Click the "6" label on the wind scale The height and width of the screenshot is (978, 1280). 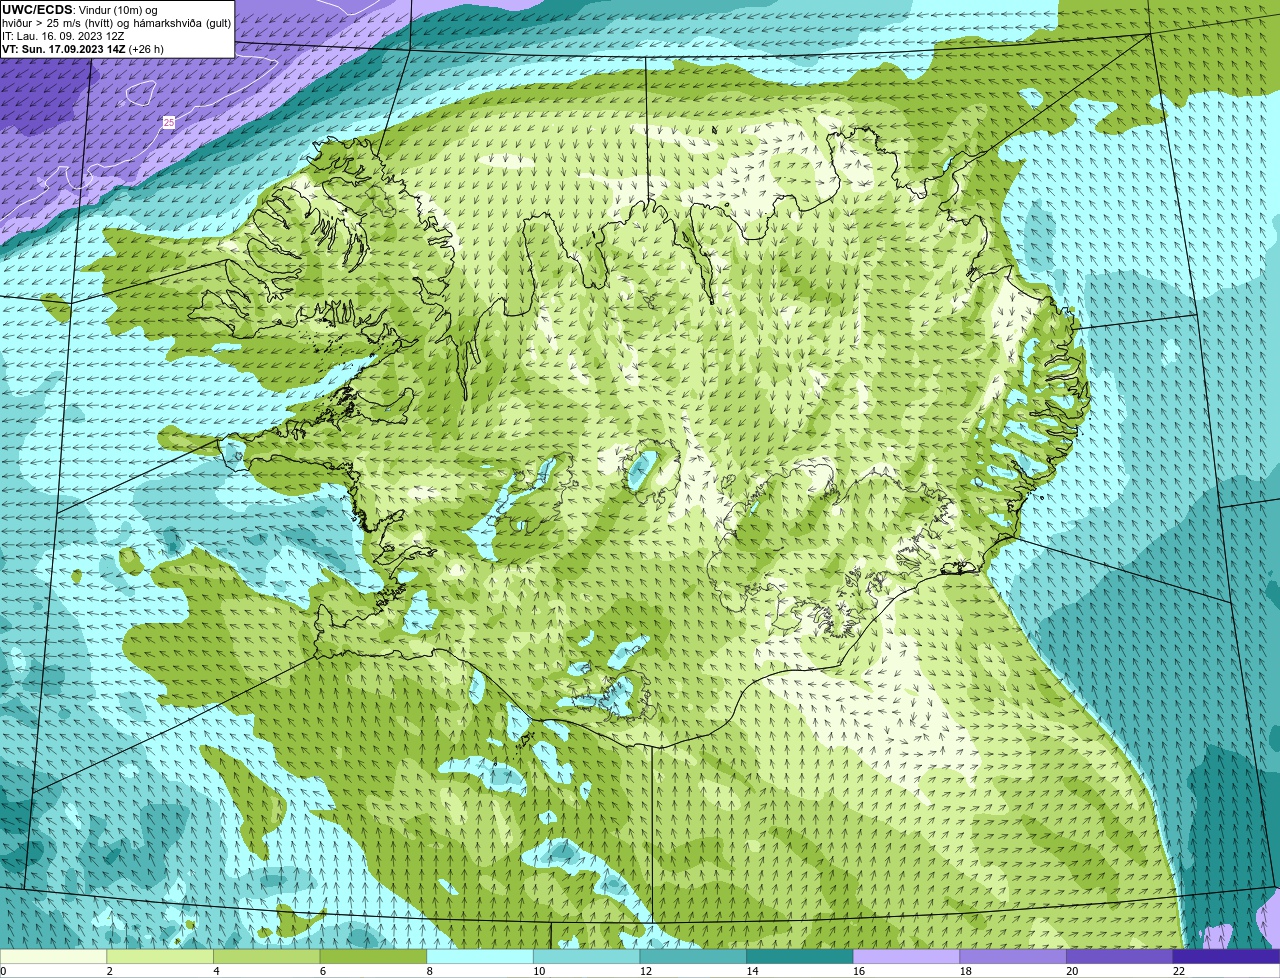tap(323, 971)
